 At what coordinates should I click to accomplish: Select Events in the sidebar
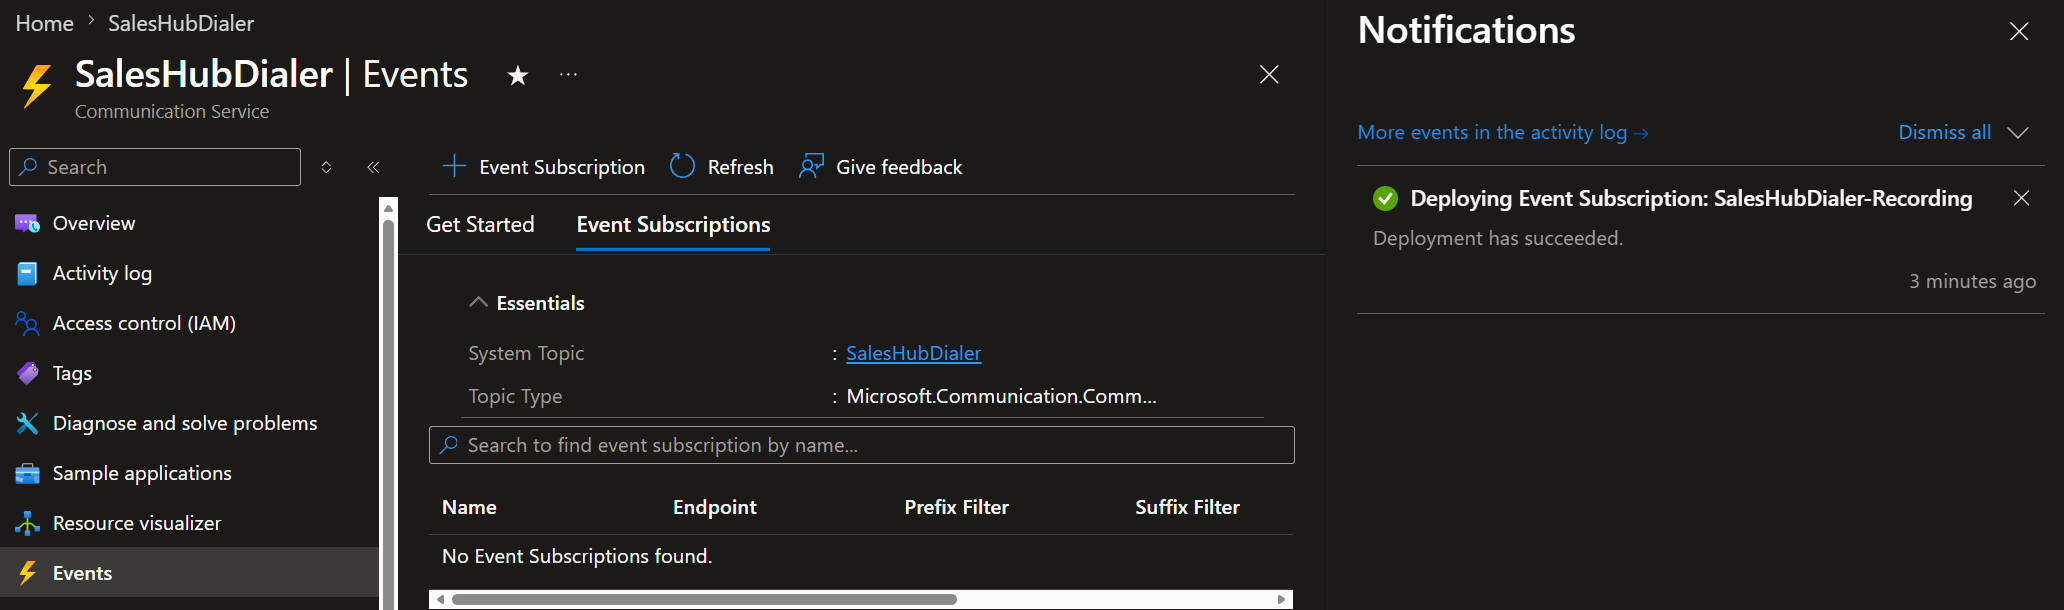[190, 573]
